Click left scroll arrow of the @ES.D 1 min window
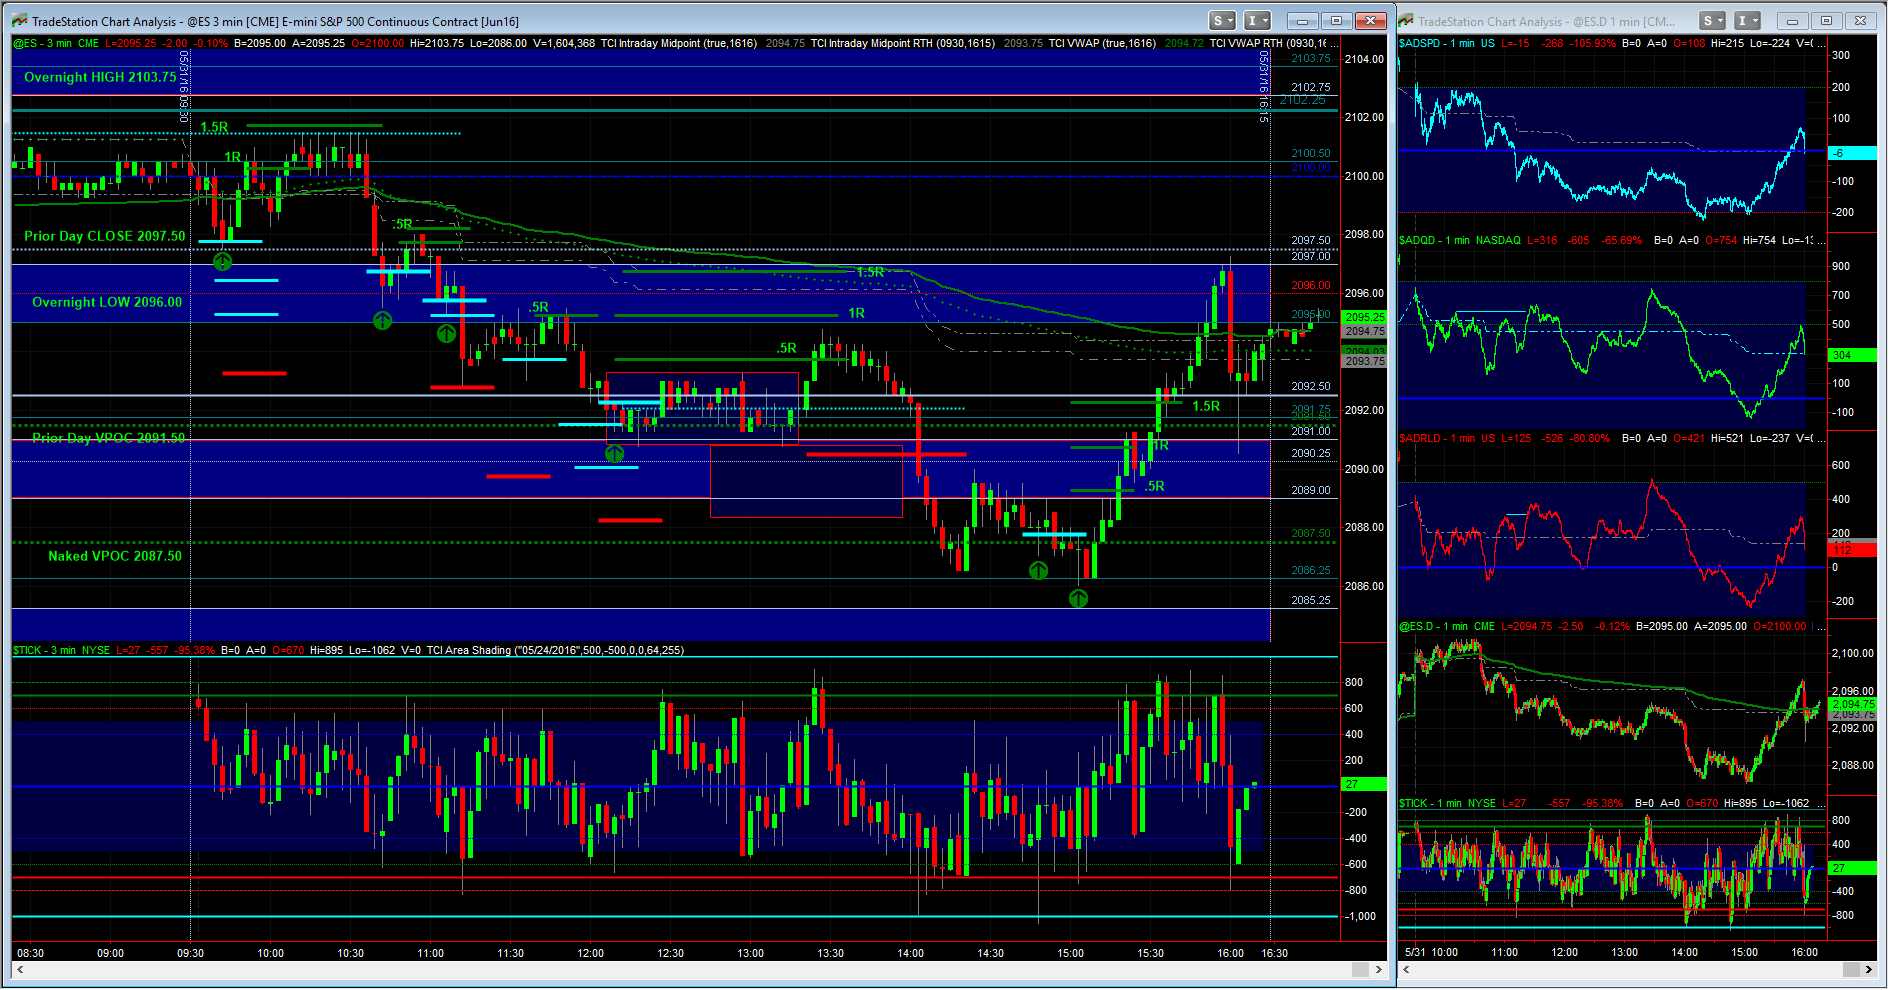This screenshot has height=990, width=1889. click(1405, 969)
